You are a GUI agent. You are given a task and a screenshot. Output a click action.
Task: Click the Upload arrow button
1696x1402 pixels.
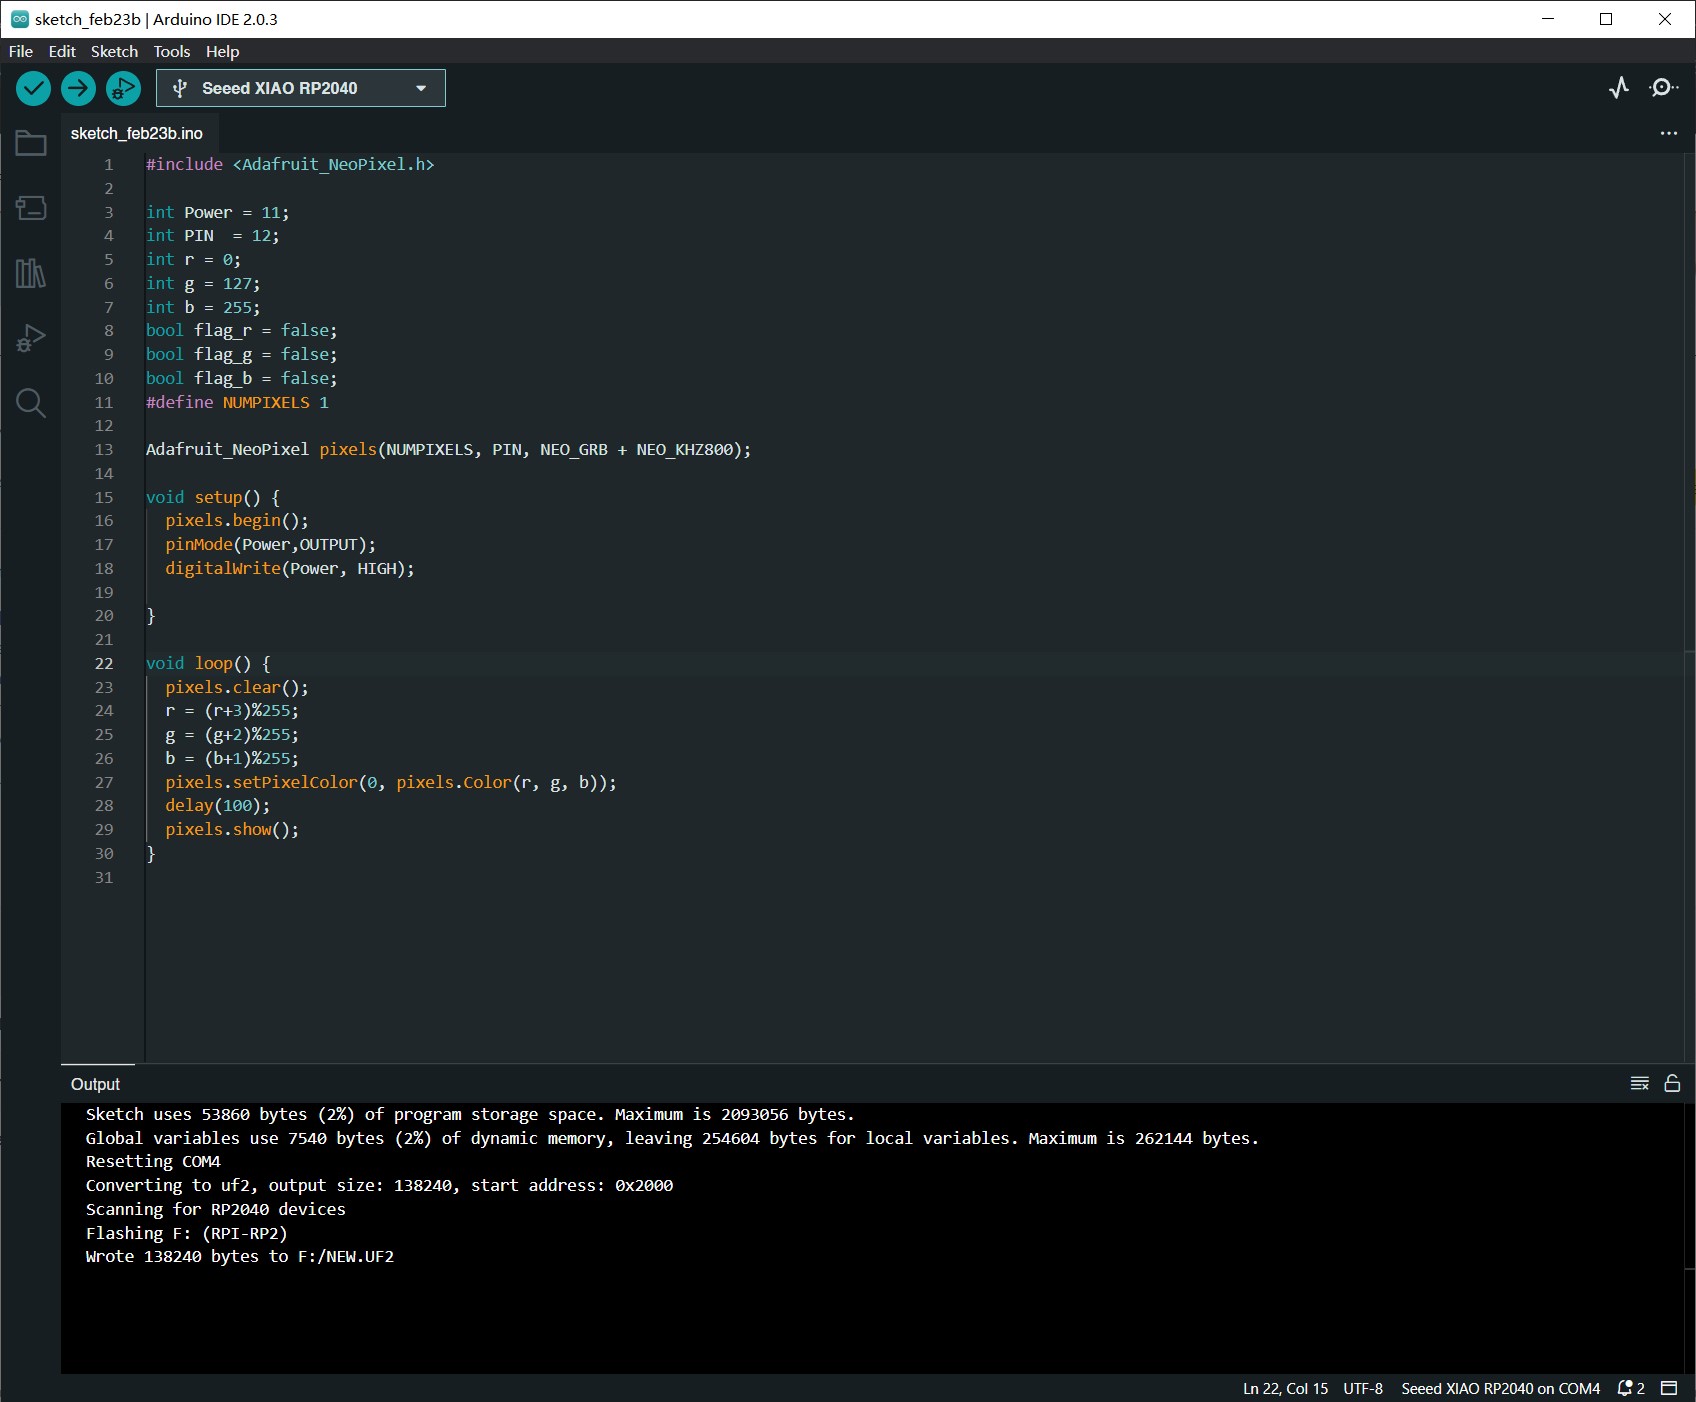pos(78,89)
